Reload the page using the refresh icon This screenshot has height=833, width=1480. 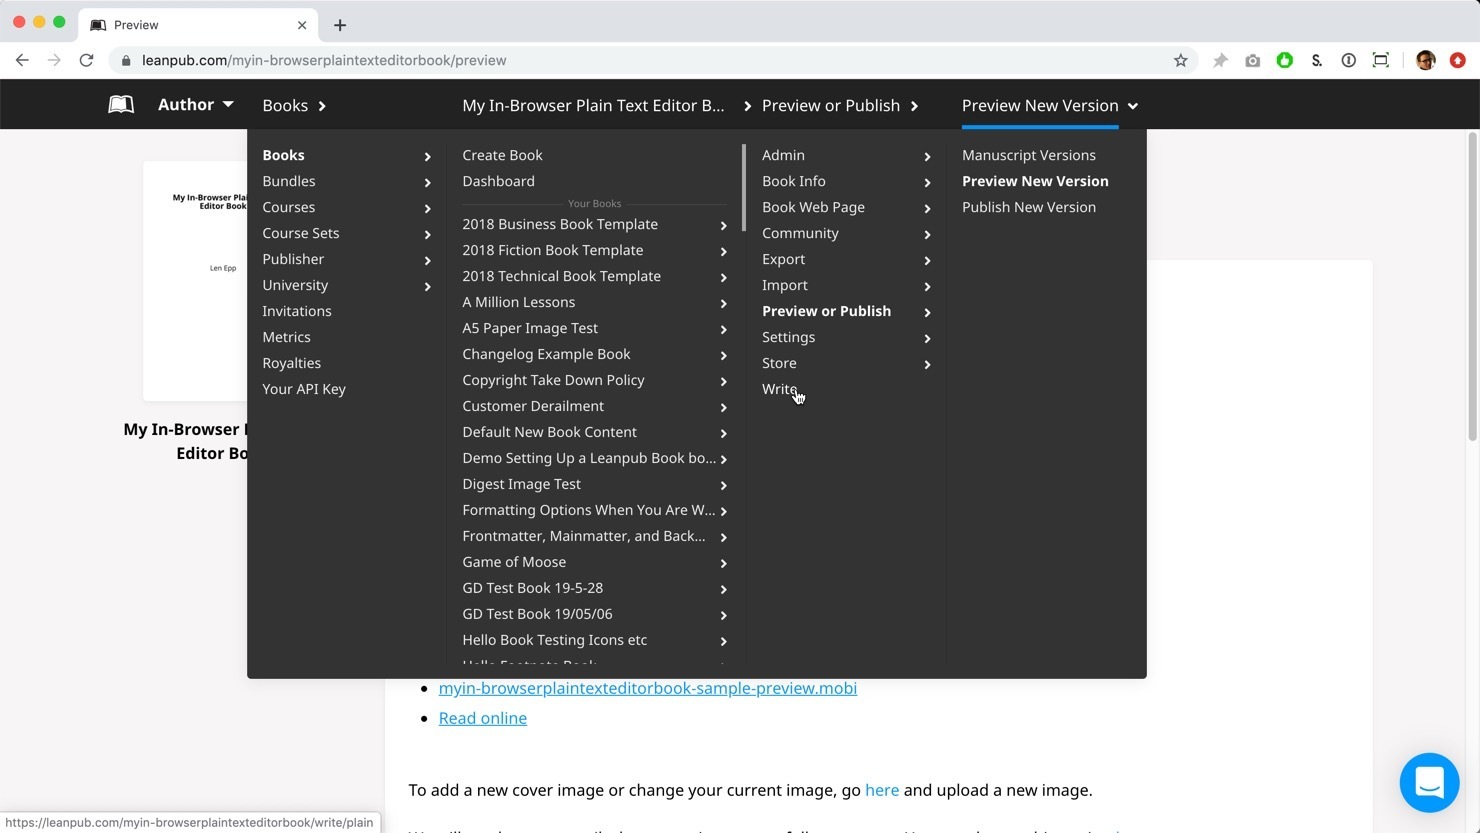87,60
